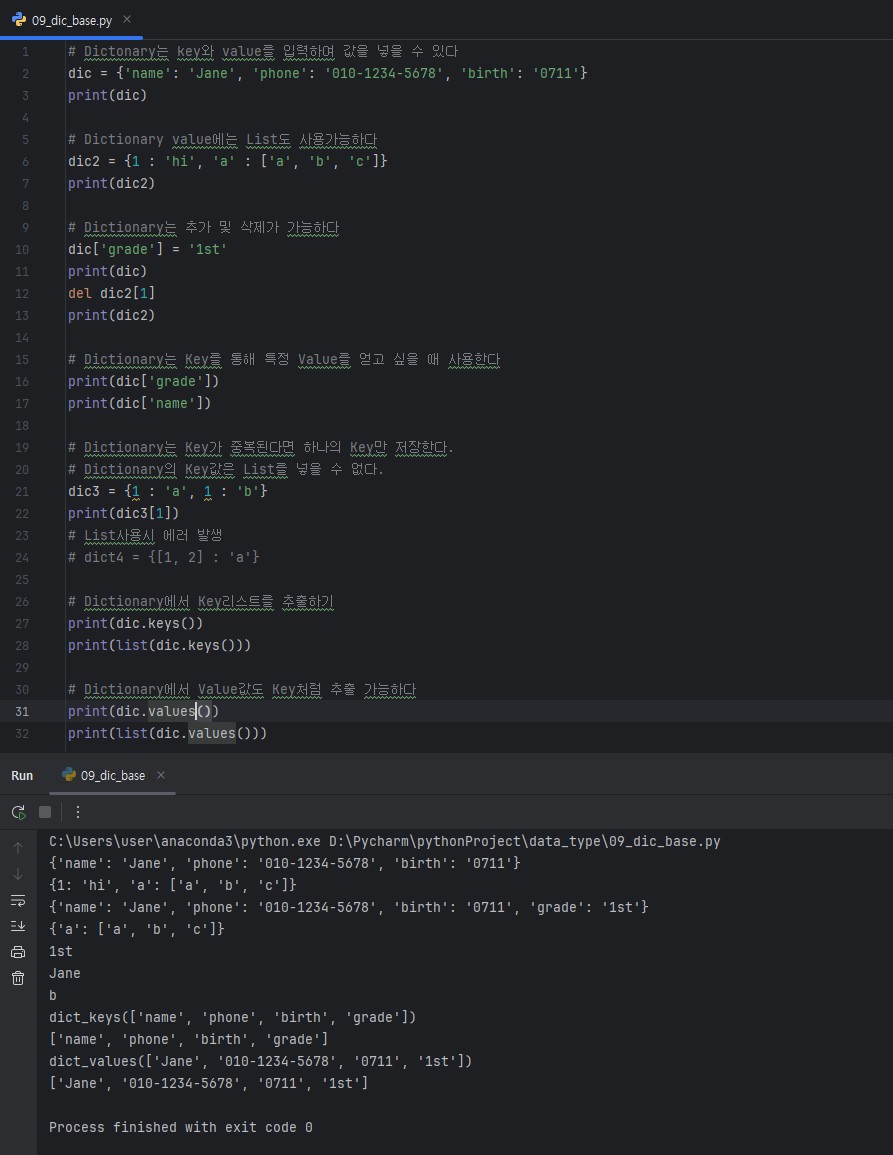Select the 09_dic_base.py editor tab
The width and height of the screenshot is (893, 1155).
click(x=71, y=20)
